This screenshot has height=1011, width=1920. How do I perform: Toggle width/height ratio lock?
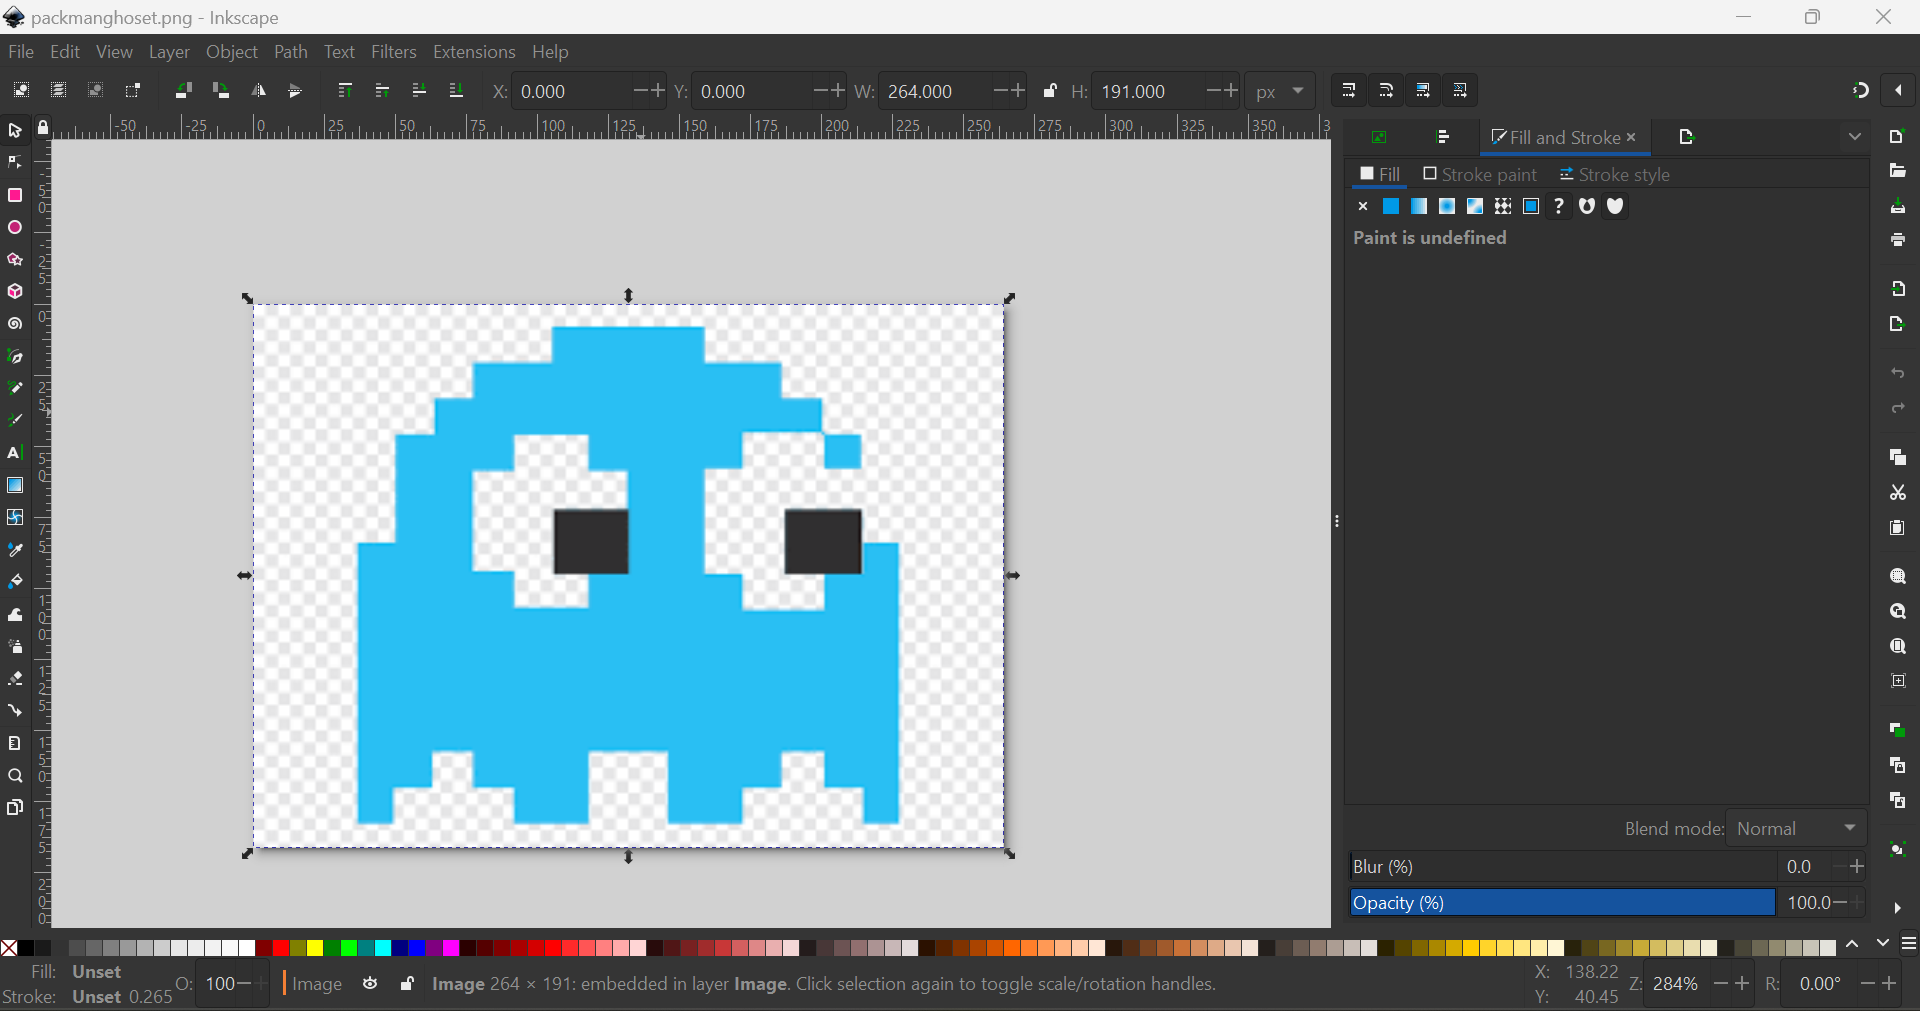(1050, 91)
